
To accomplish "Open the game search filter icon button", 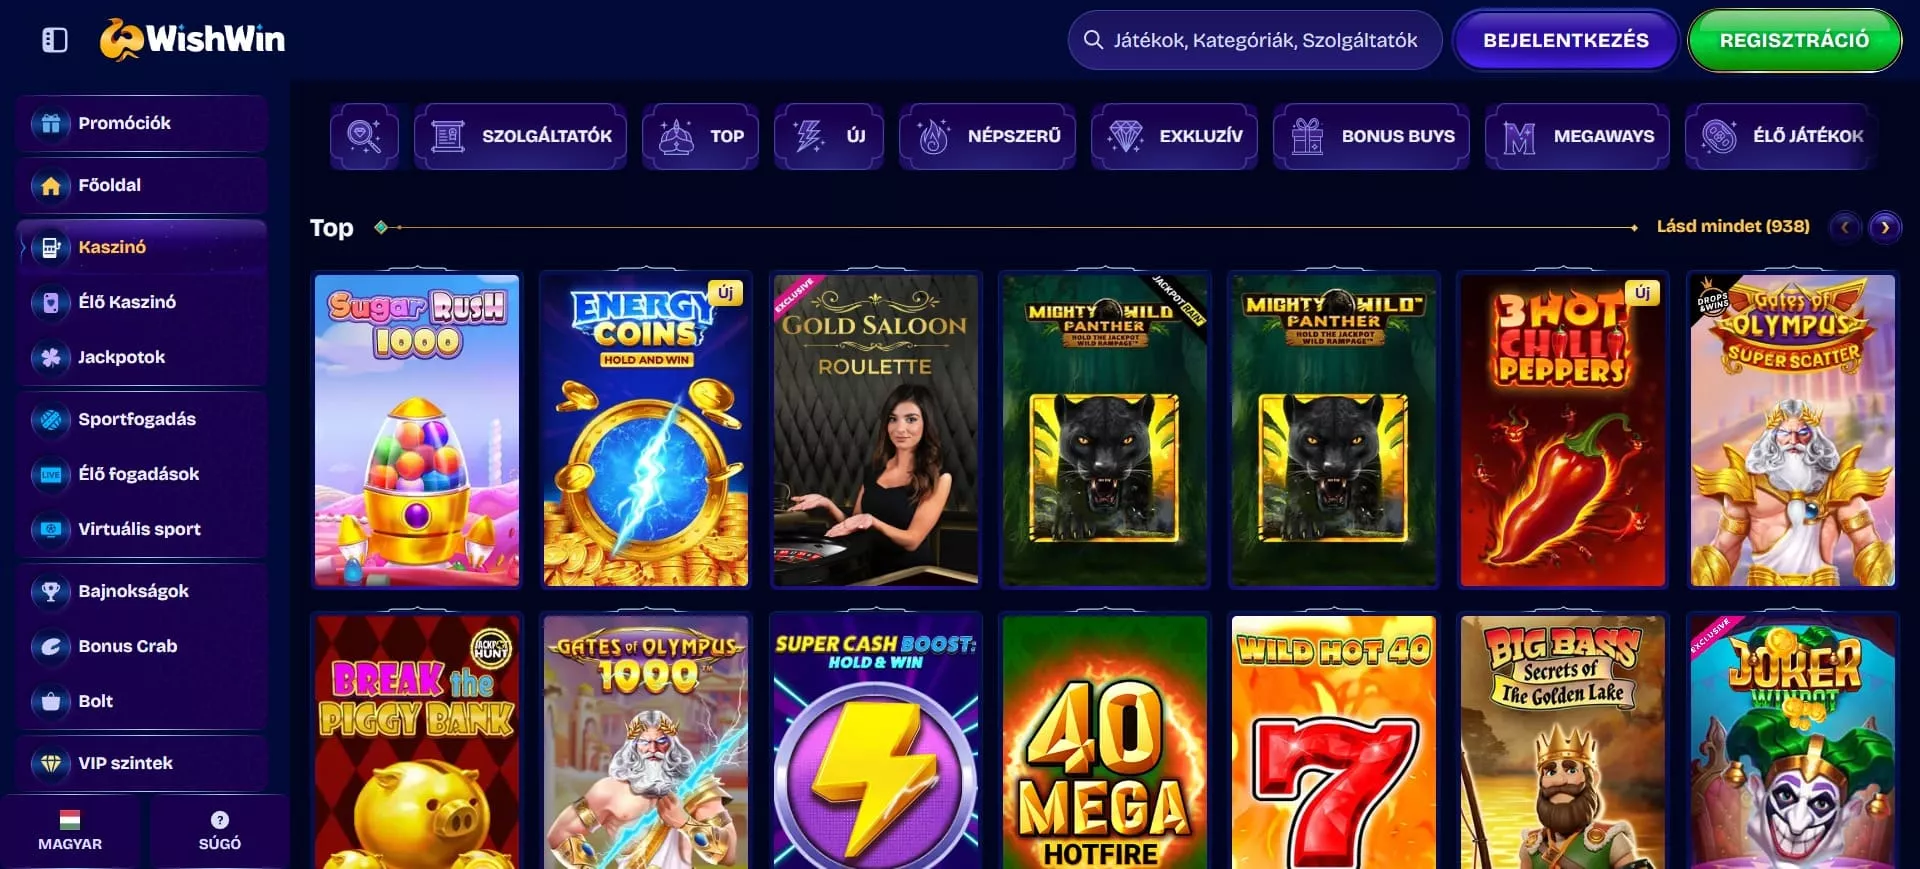I will [364, 136].
